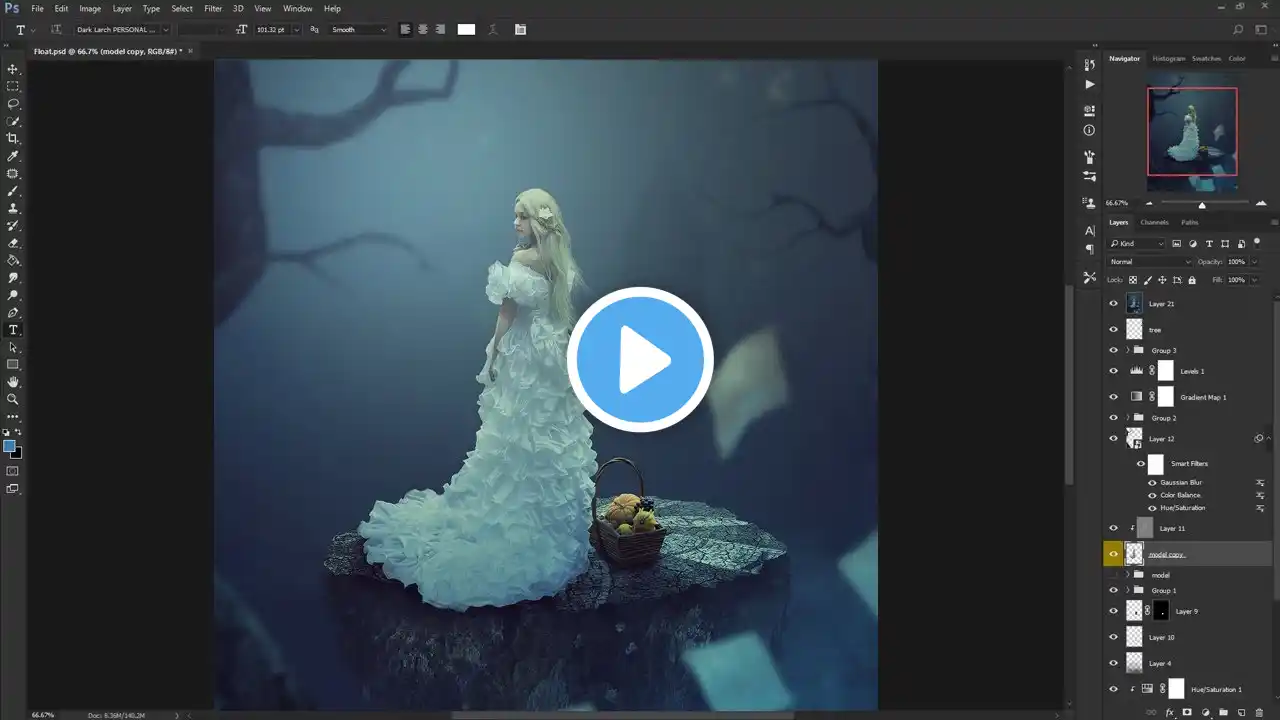Select the Hand tool
The height and width of the screenshot is (720, 1280).
13,382
